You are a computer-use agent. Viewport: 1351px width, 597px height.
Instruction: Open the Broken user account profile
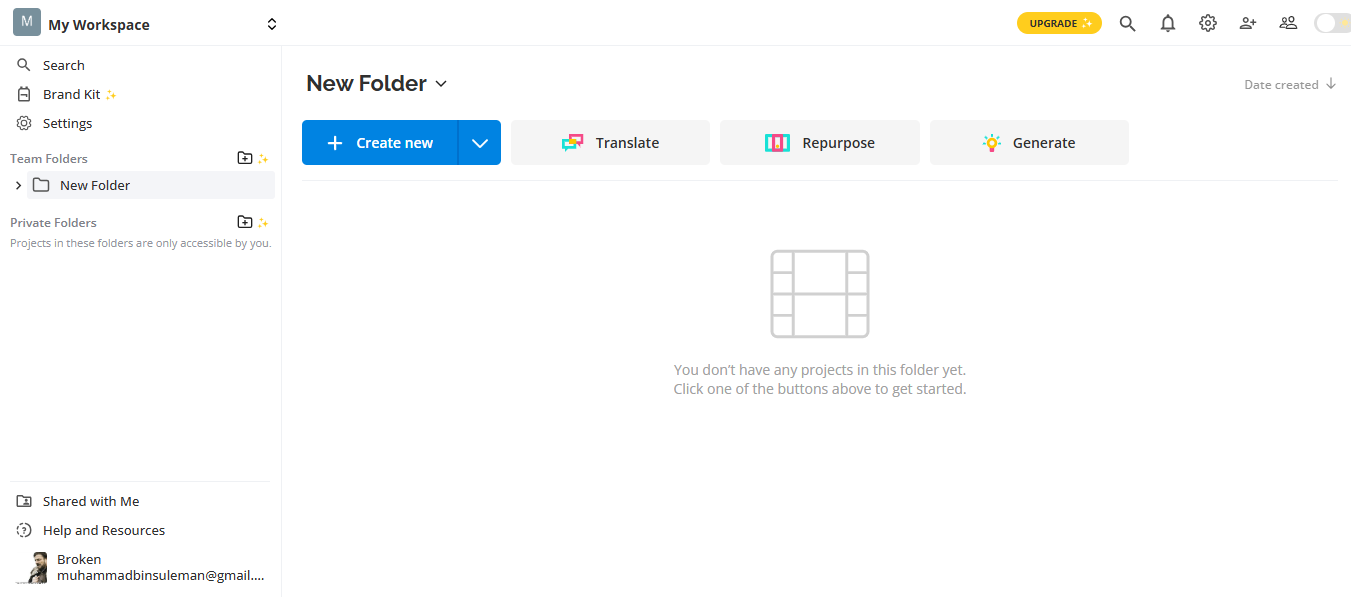click(140, 567)
